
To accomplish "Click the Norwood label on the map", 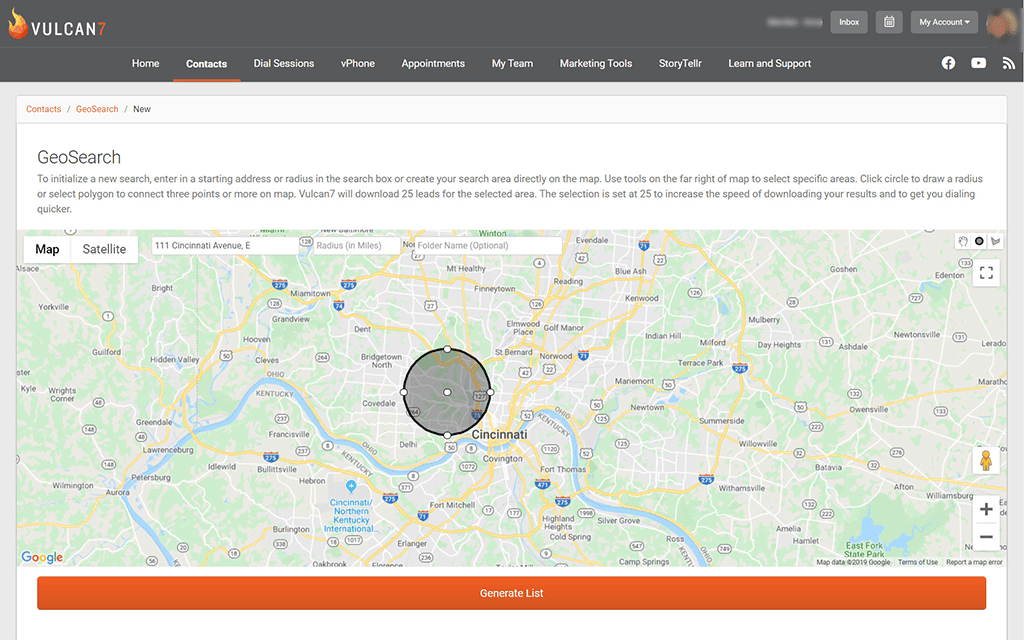I will pyautogui.click(x=556, y=357).
